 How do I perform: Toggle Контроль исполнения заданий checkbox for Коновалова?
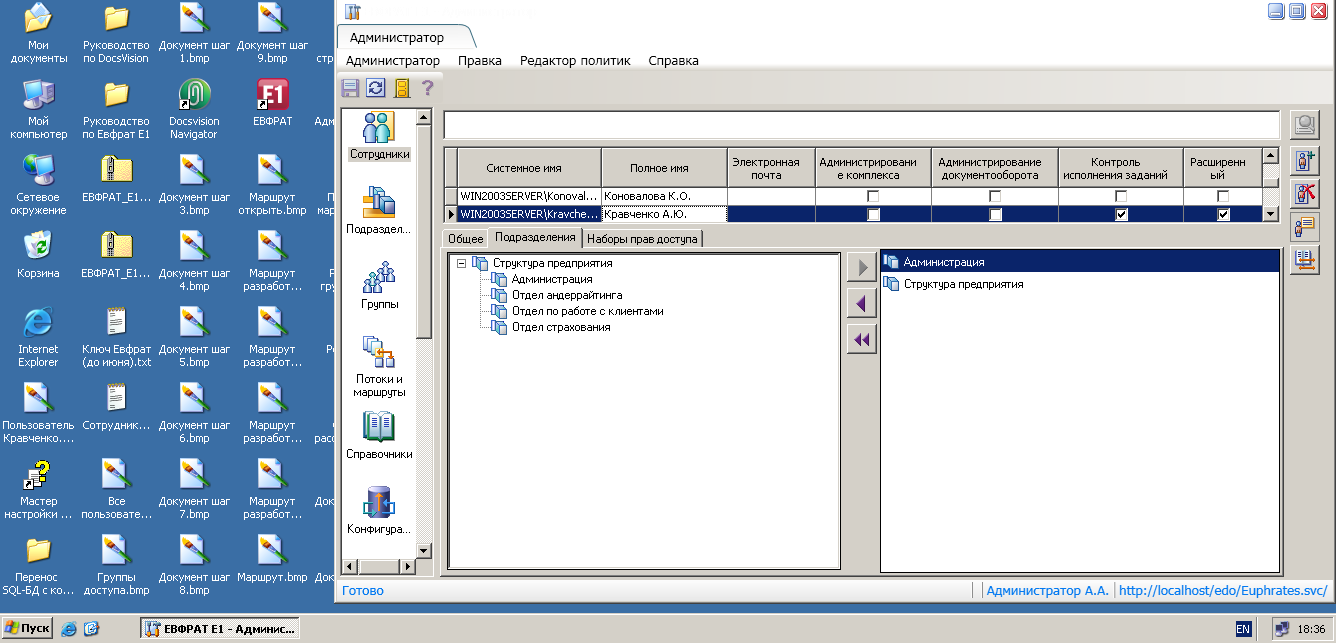(1121, 196)
